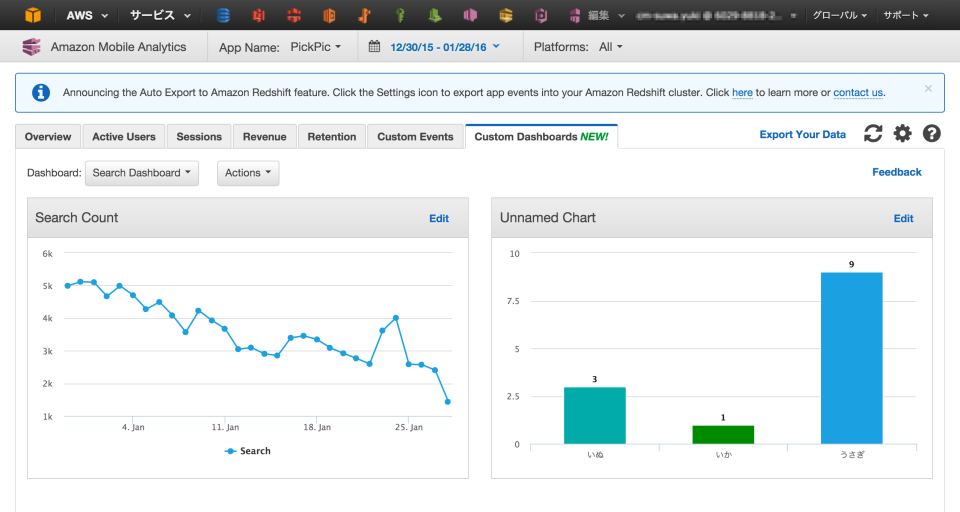960x512 pixels.
Task: Click the orange AWS cube logo
Action: [32, 15]
